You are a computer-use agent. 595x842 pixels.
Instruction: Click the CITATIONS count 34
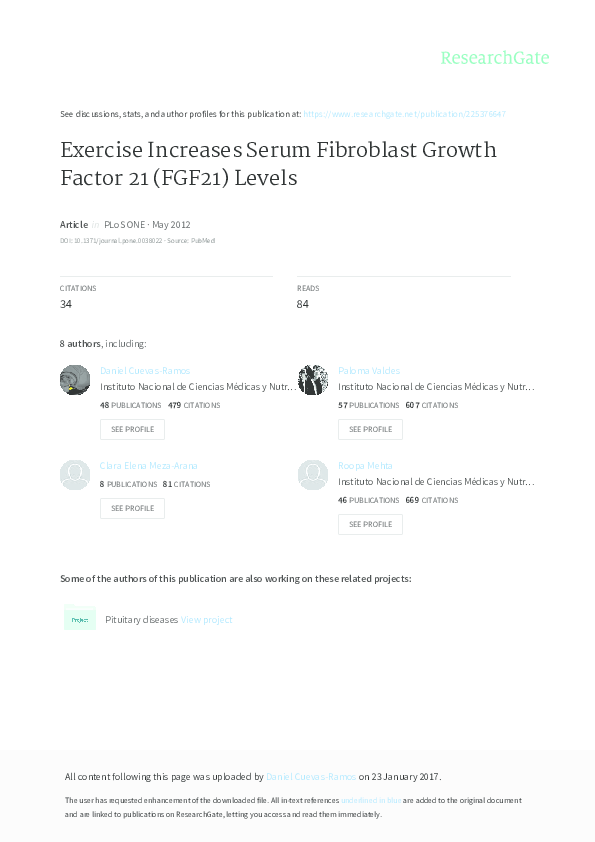(67, 303)
